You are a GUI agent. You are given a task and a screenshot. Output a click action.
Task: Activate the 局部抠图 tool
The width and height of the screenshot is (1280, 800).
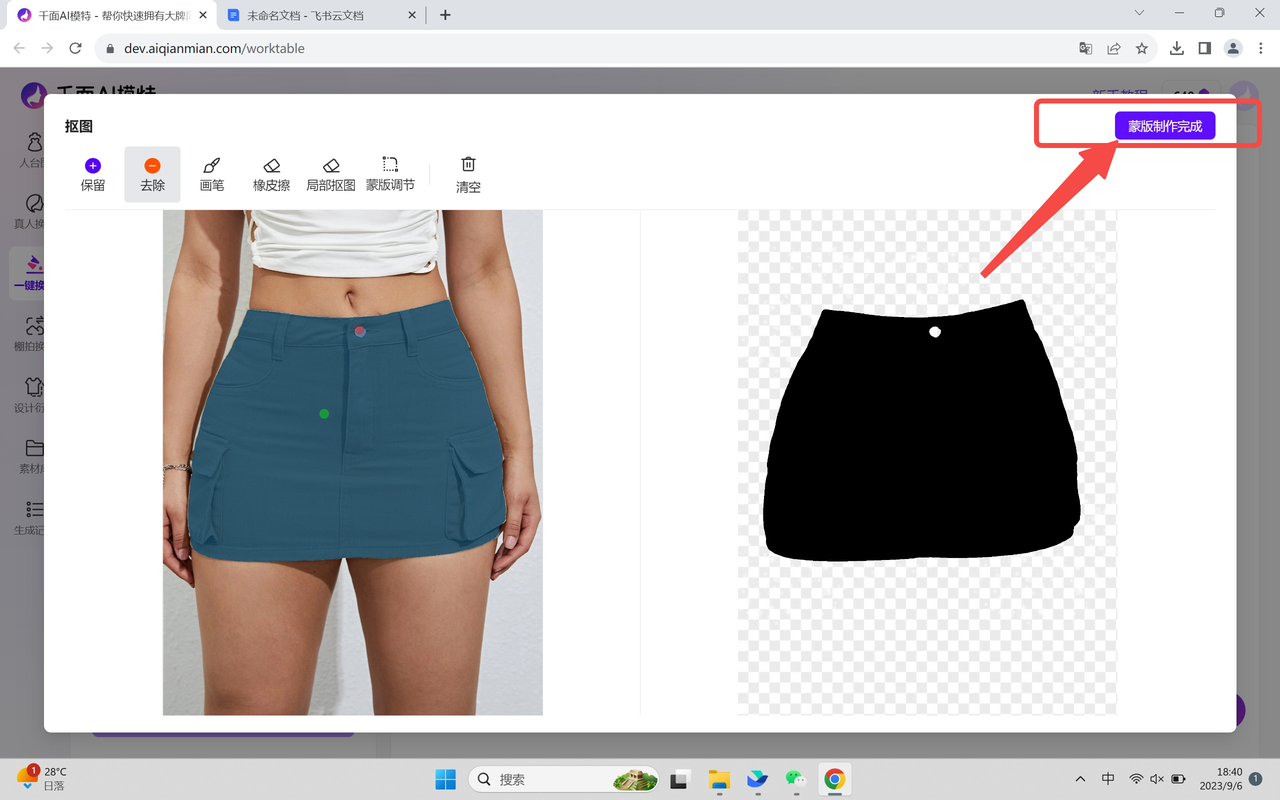pos(331,174)
